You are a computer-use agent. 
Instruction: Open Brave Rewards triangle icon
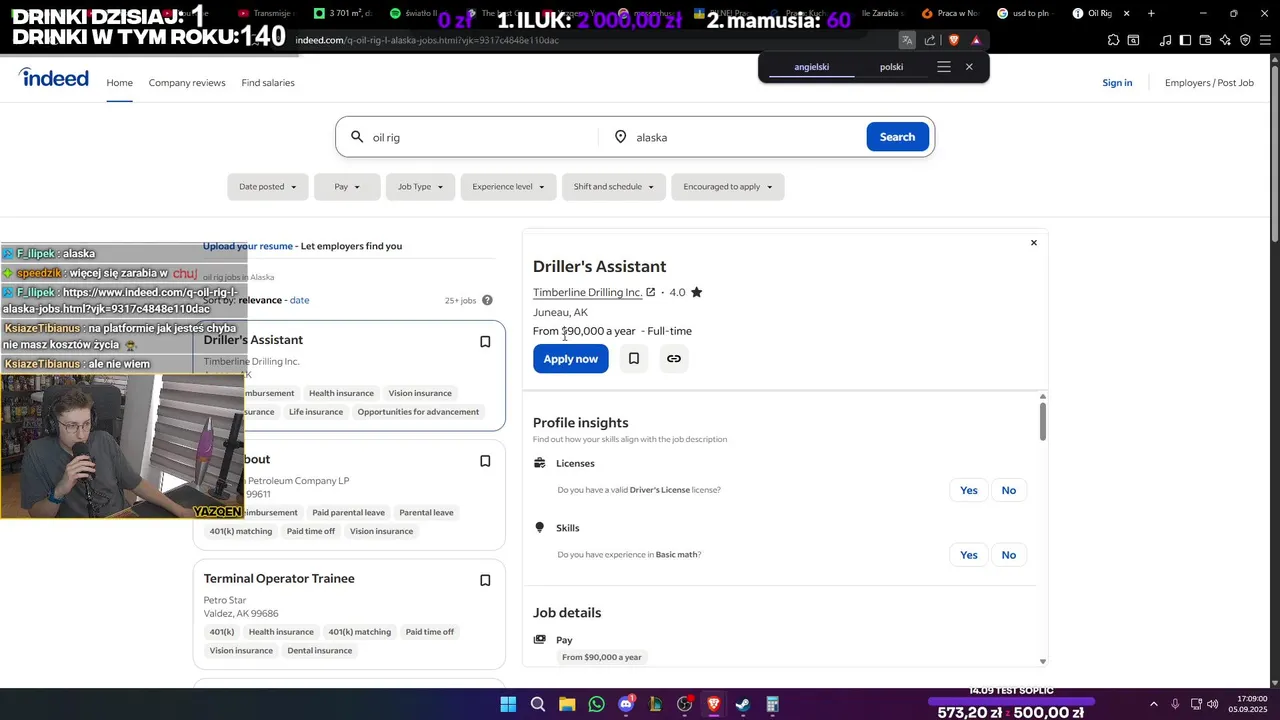pyautogui.click(x=976, y=40)
